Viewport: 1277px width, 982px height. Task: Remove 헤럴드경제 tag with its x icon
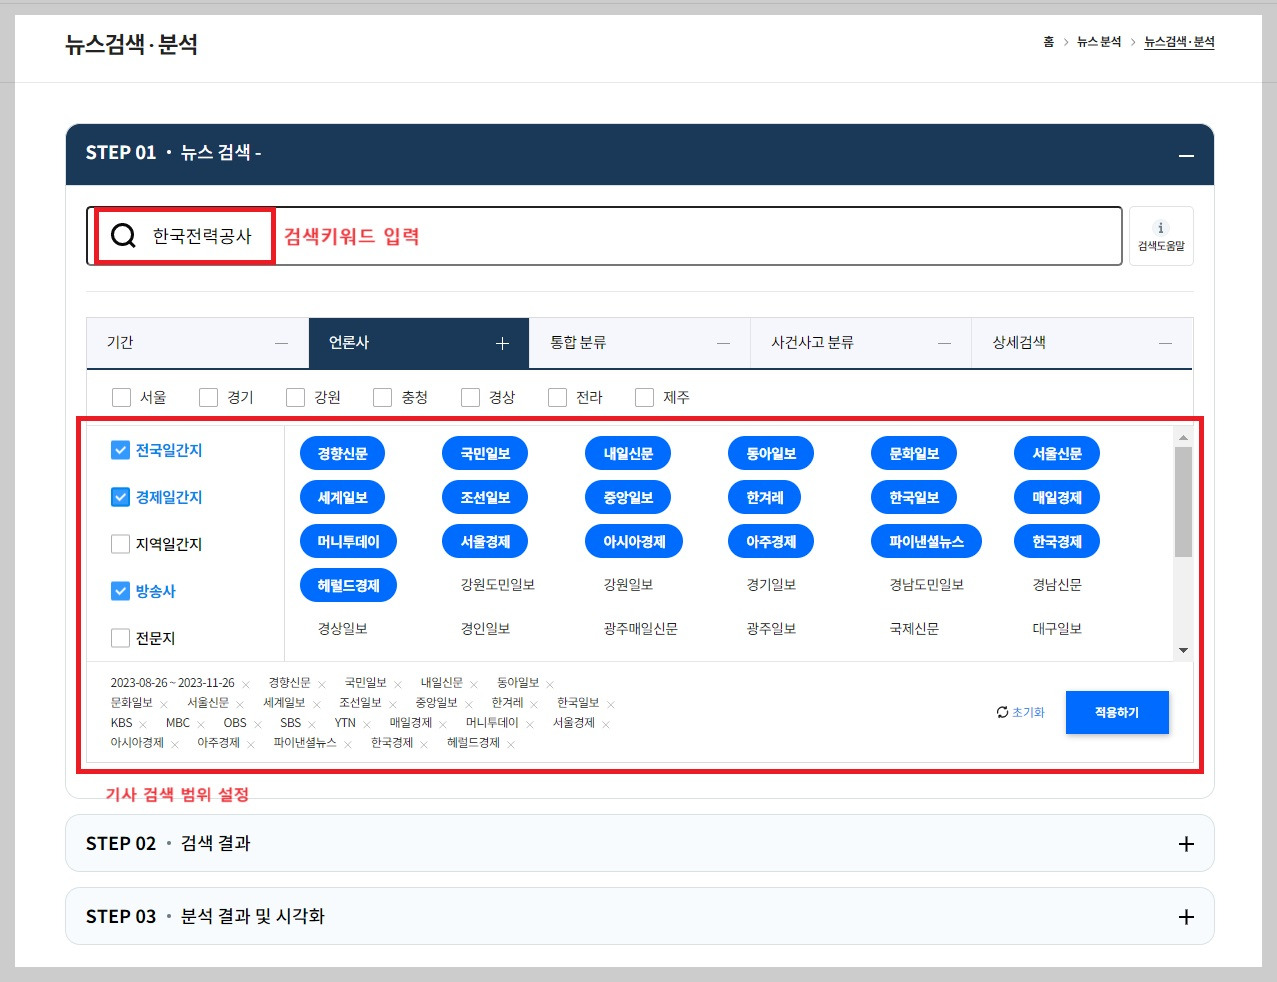tap(511, 745)
